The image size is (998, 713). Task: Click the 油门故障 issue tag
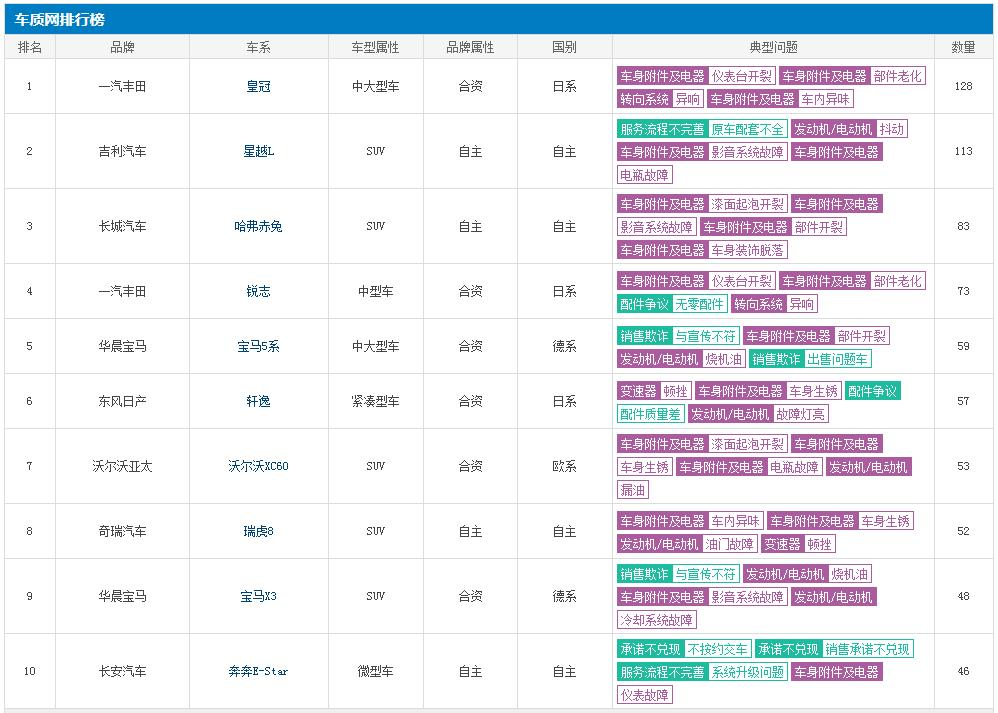coord(729,544)
